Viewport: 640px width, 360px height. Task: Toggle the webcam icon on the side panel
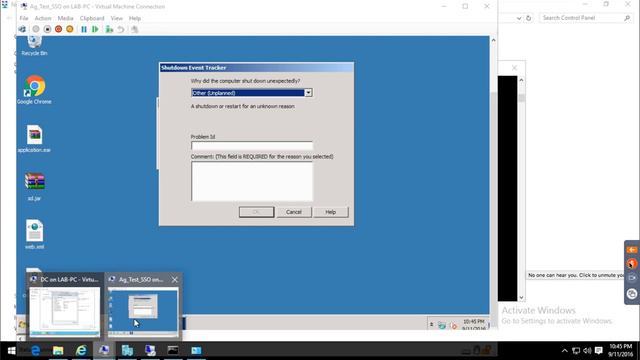(632, 278)
